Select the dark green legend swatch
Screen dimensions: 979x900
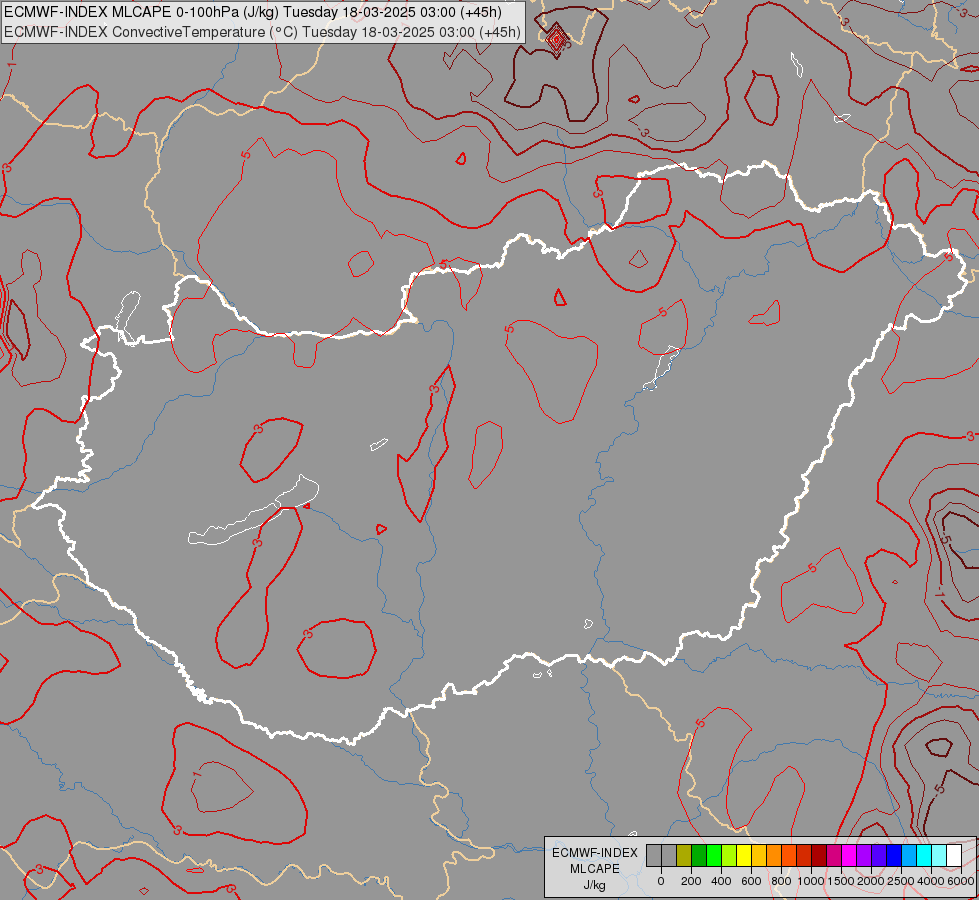(699, 856)
